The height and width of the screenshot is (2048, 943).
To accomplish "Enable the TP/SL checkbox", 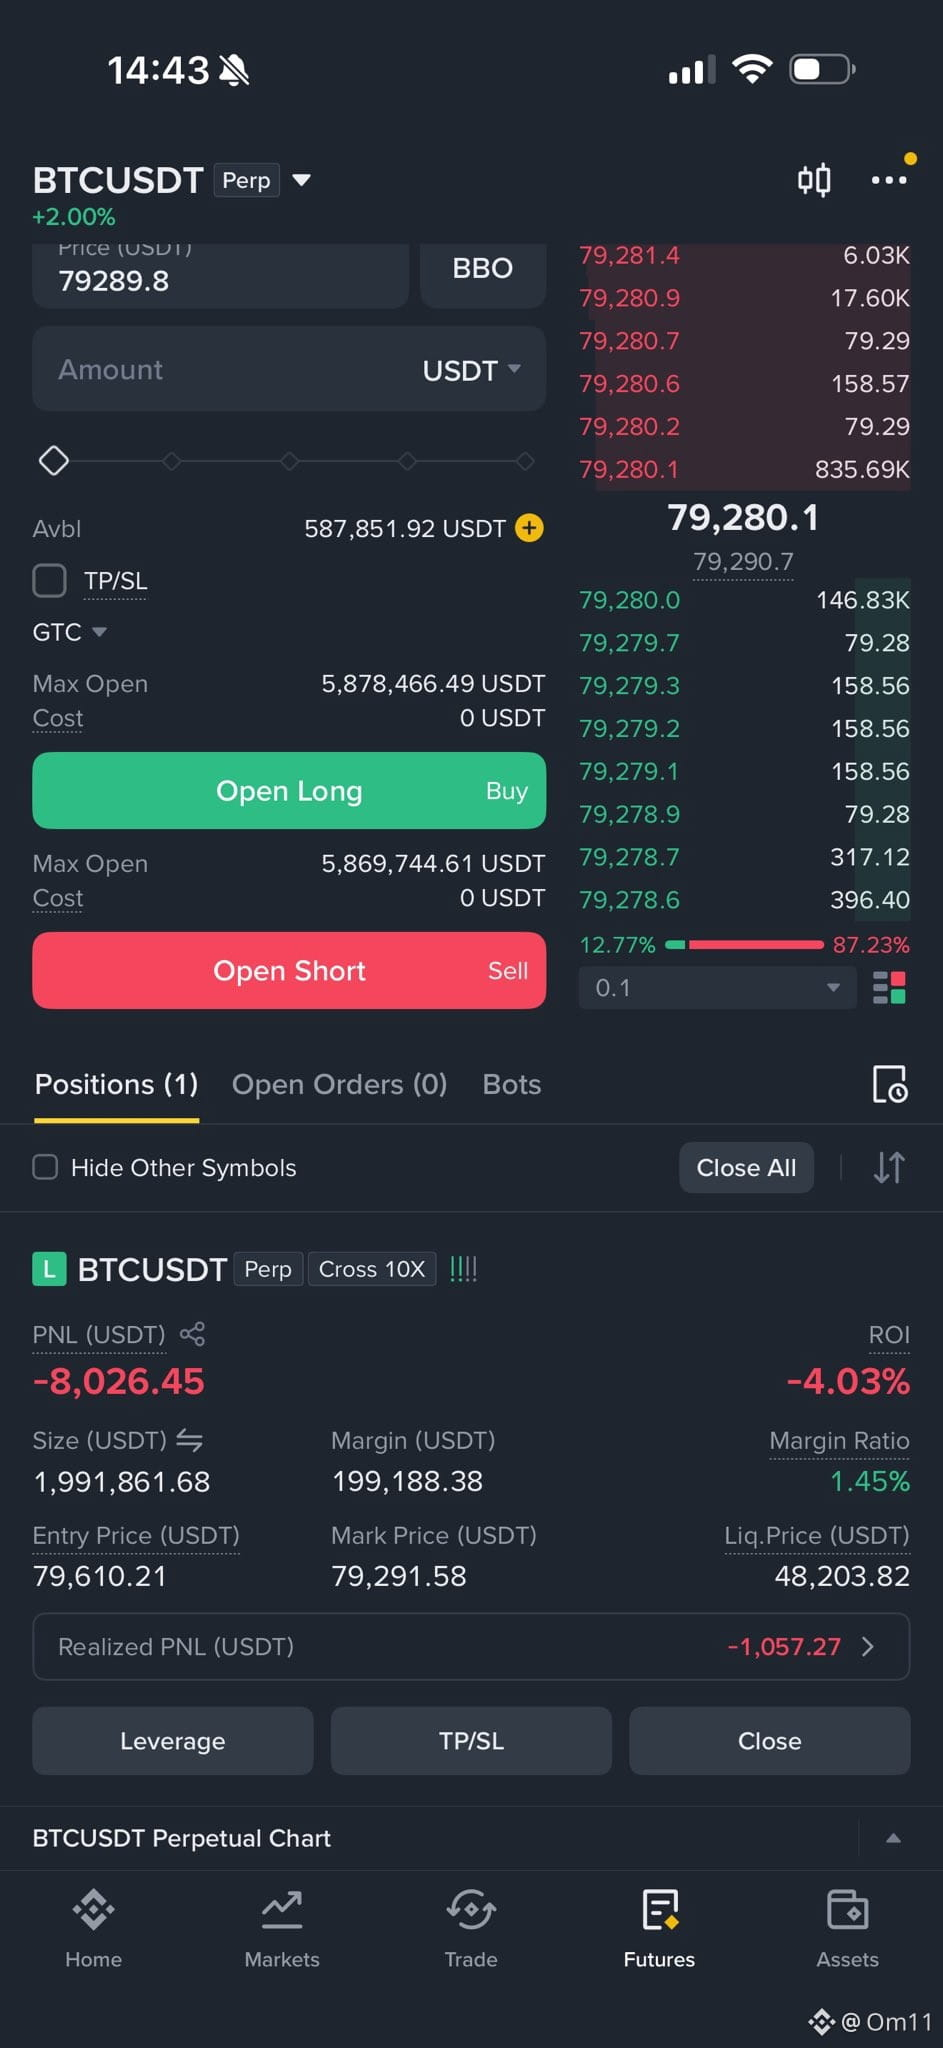I will [50, 580].
